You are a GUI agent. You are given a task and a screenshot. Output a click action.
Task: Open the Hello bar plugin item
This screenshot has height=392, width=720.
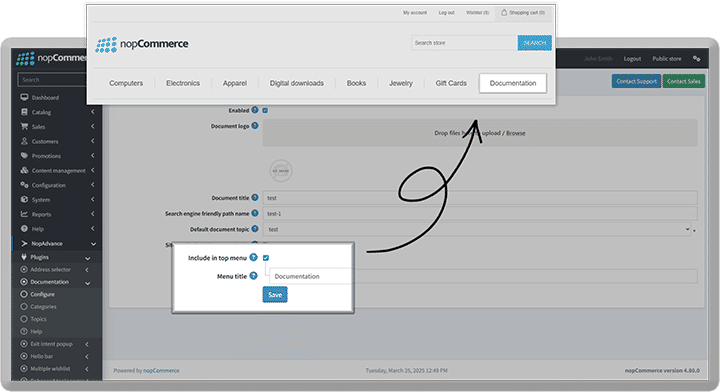pos(41,356)
